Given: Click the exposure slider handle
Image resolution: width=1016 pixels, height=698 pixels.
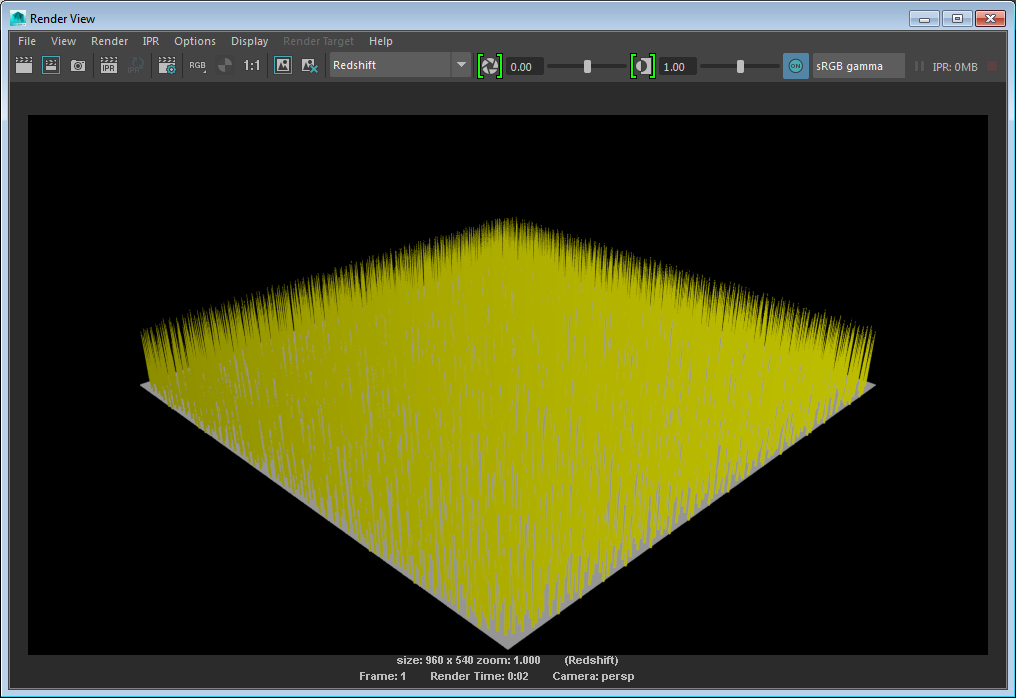Looking at the screenshot, I should 587,66.
